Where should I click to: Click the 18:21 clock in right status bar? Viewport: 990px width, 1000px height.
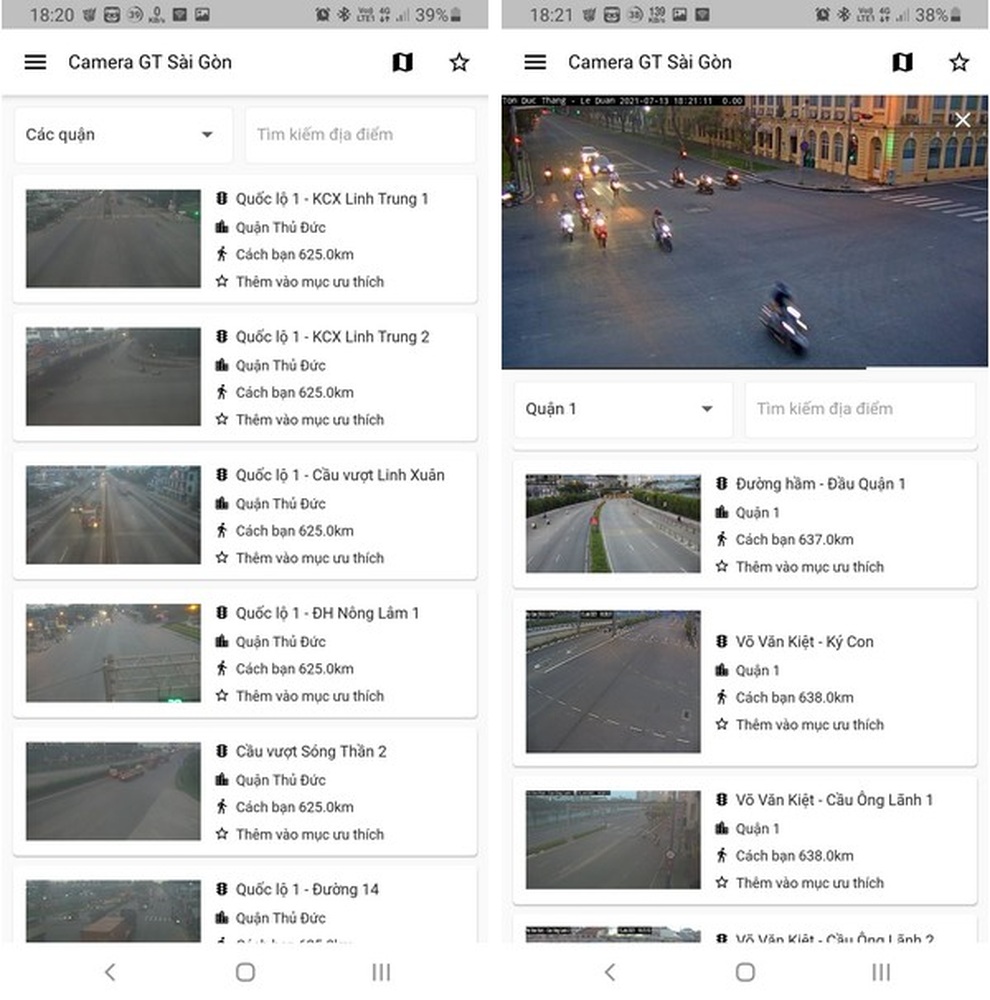(x=552, y=15)
